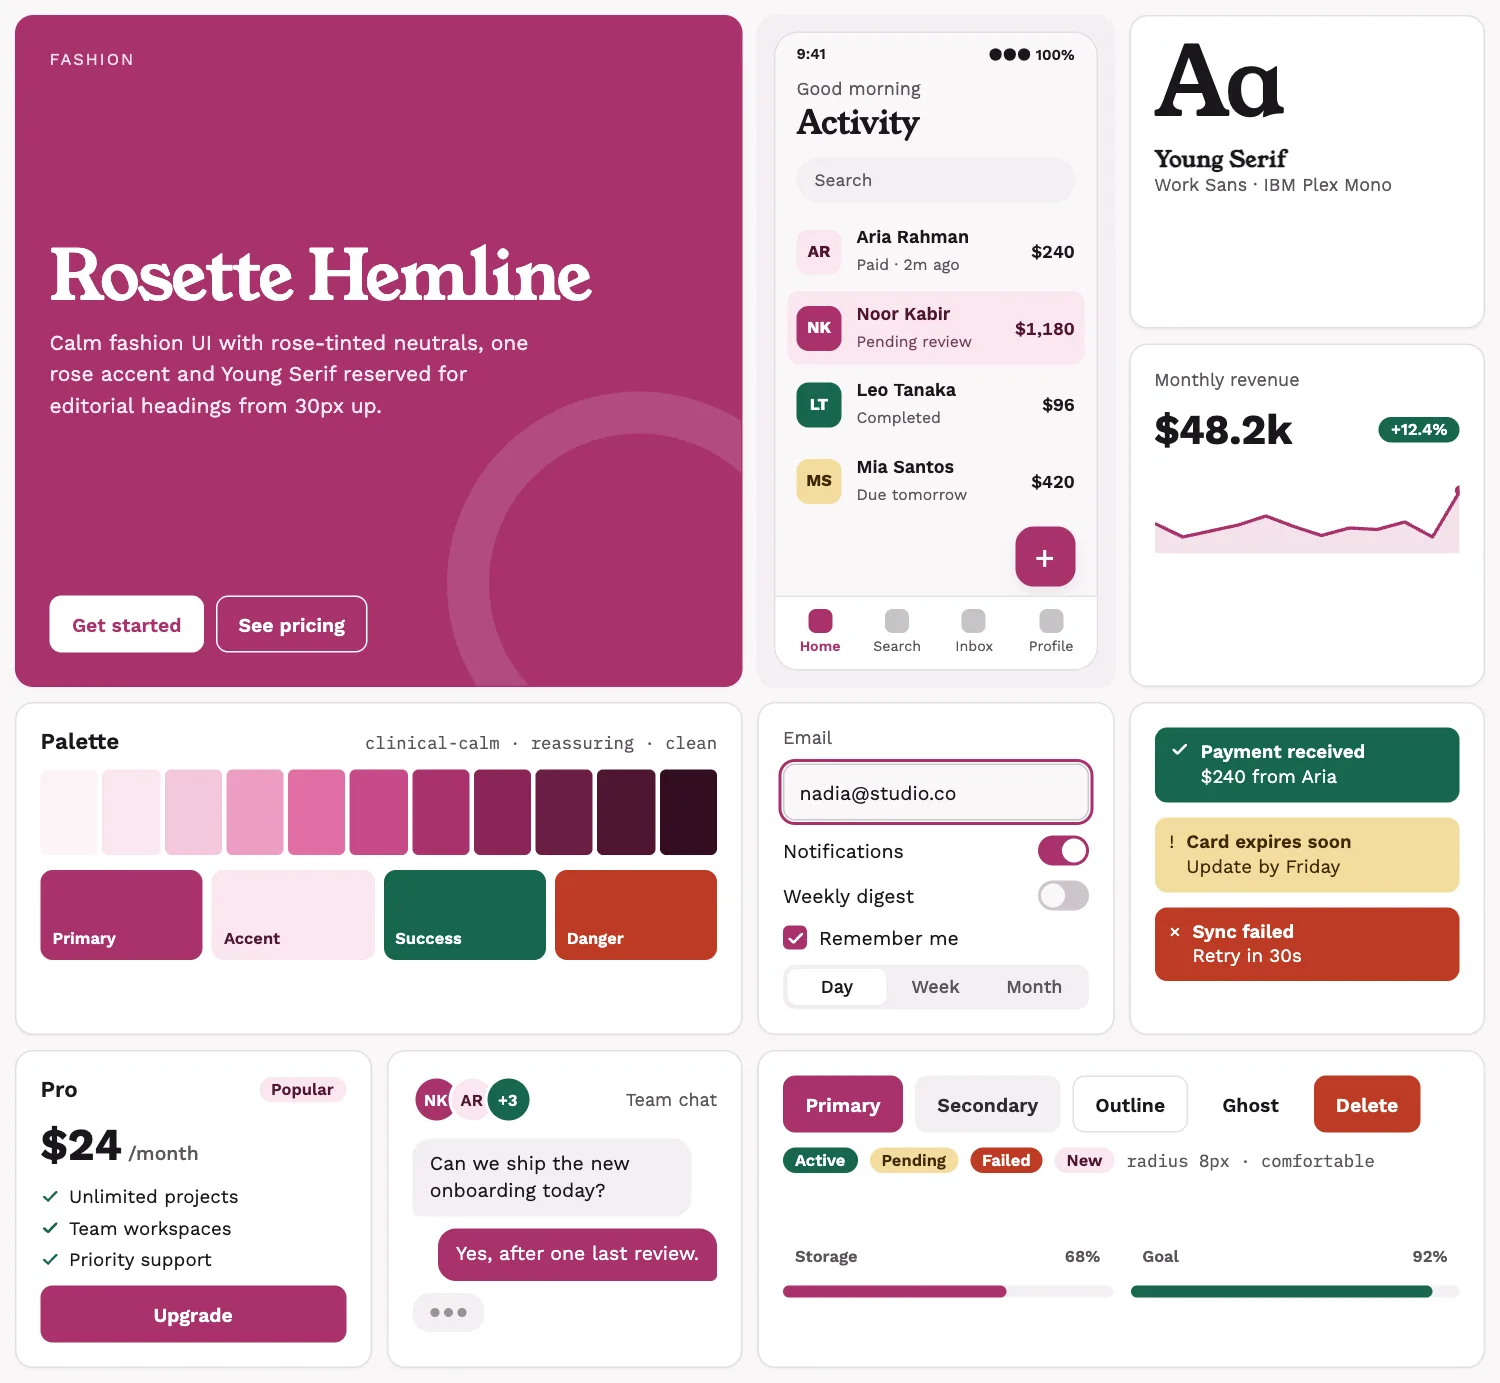1500x1383 pixels.
Task: Click the Success color swatch
Action: click(465, 915)
